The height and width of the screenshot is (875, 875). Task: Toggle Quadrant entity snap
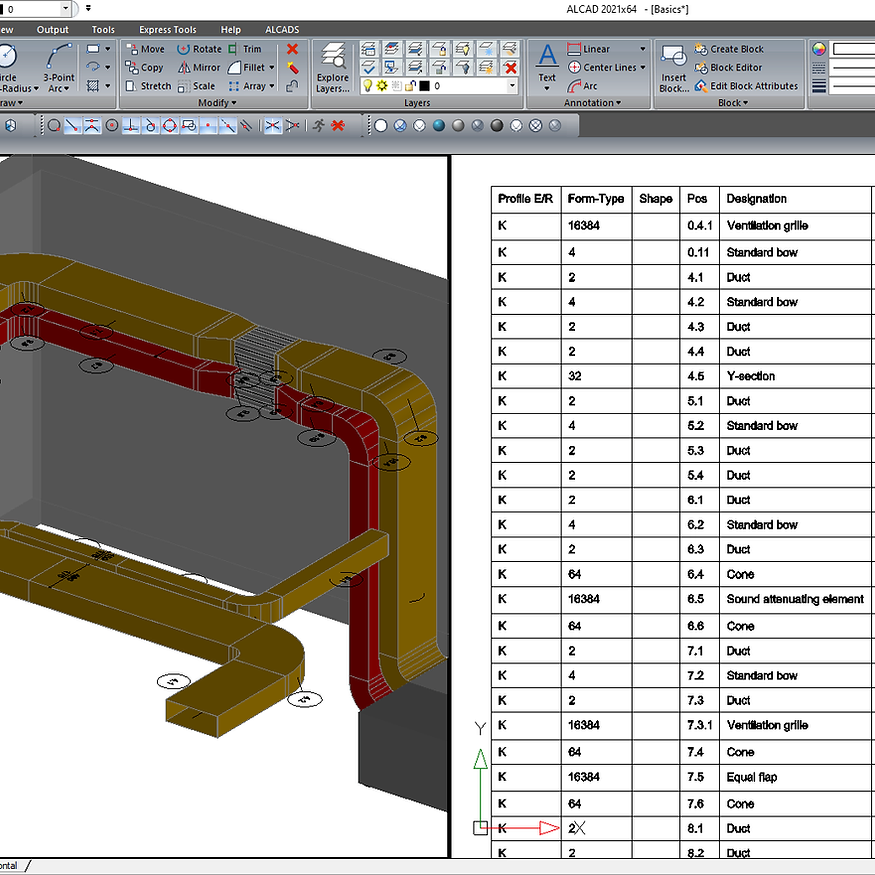click(170, 126)
